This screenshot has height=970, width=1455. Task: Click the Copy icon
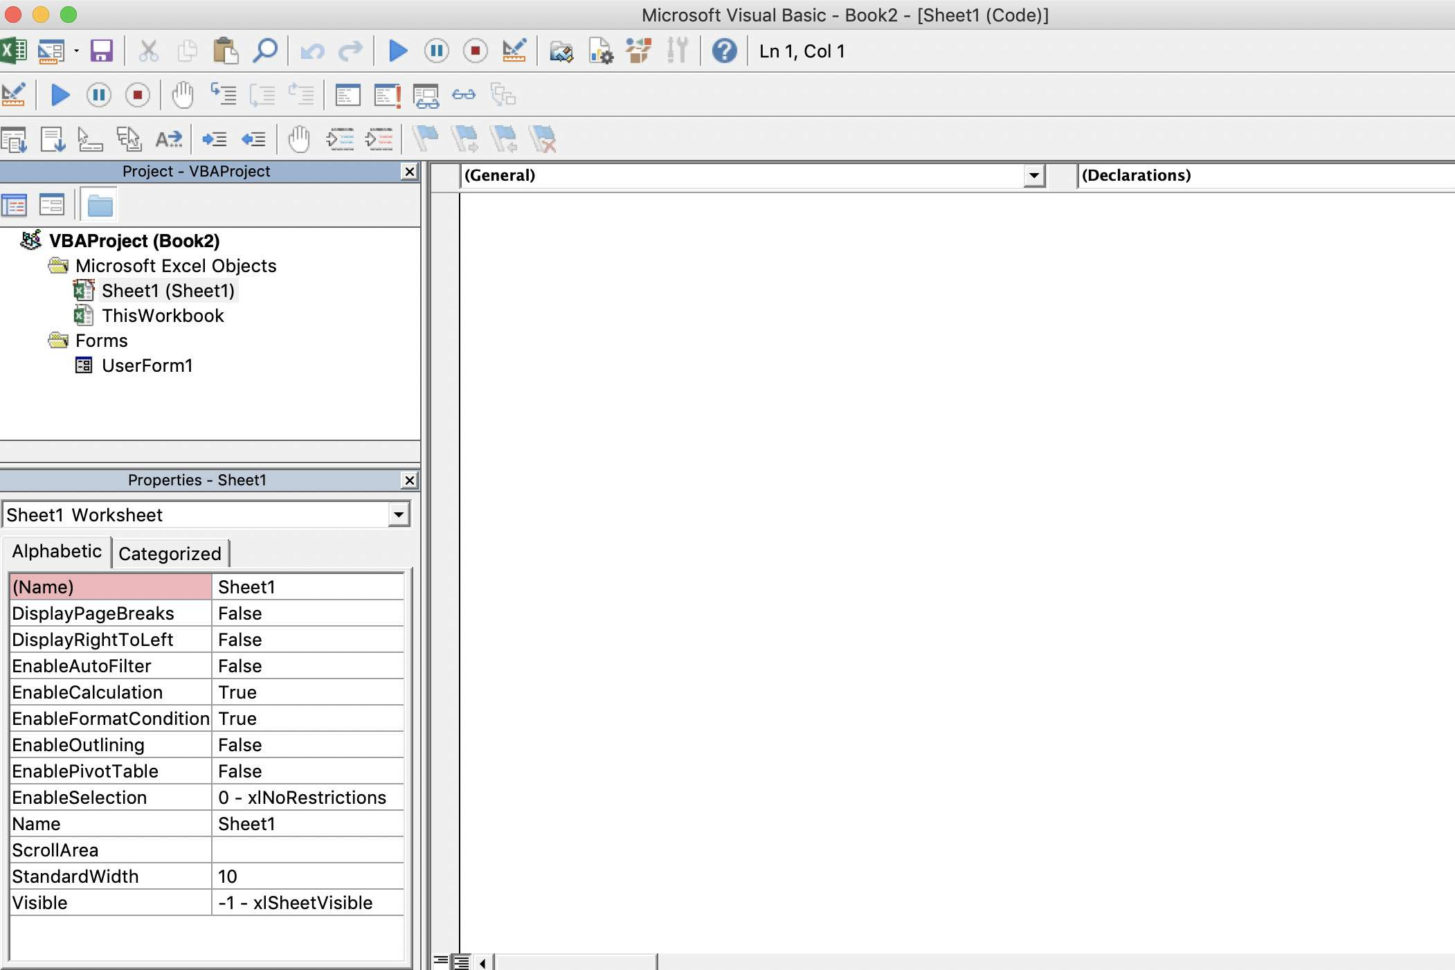(x=187, y=50)
